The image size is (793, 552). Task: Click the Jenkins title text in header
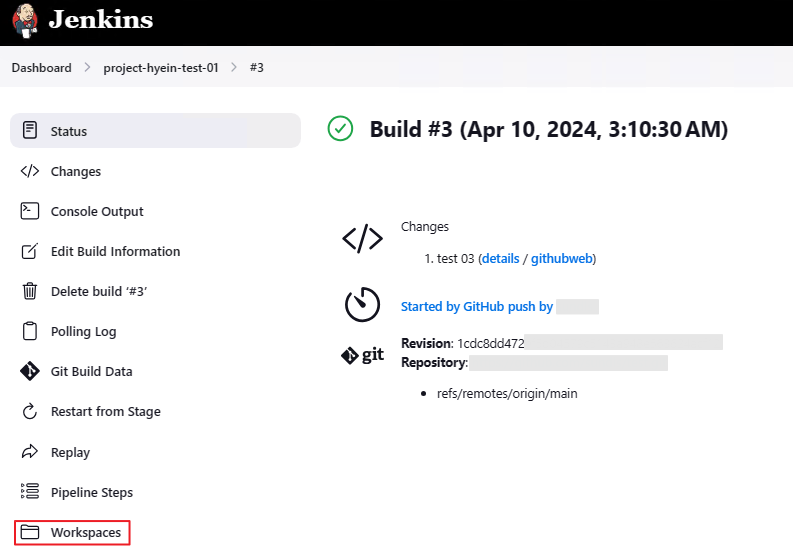(101, 20)
